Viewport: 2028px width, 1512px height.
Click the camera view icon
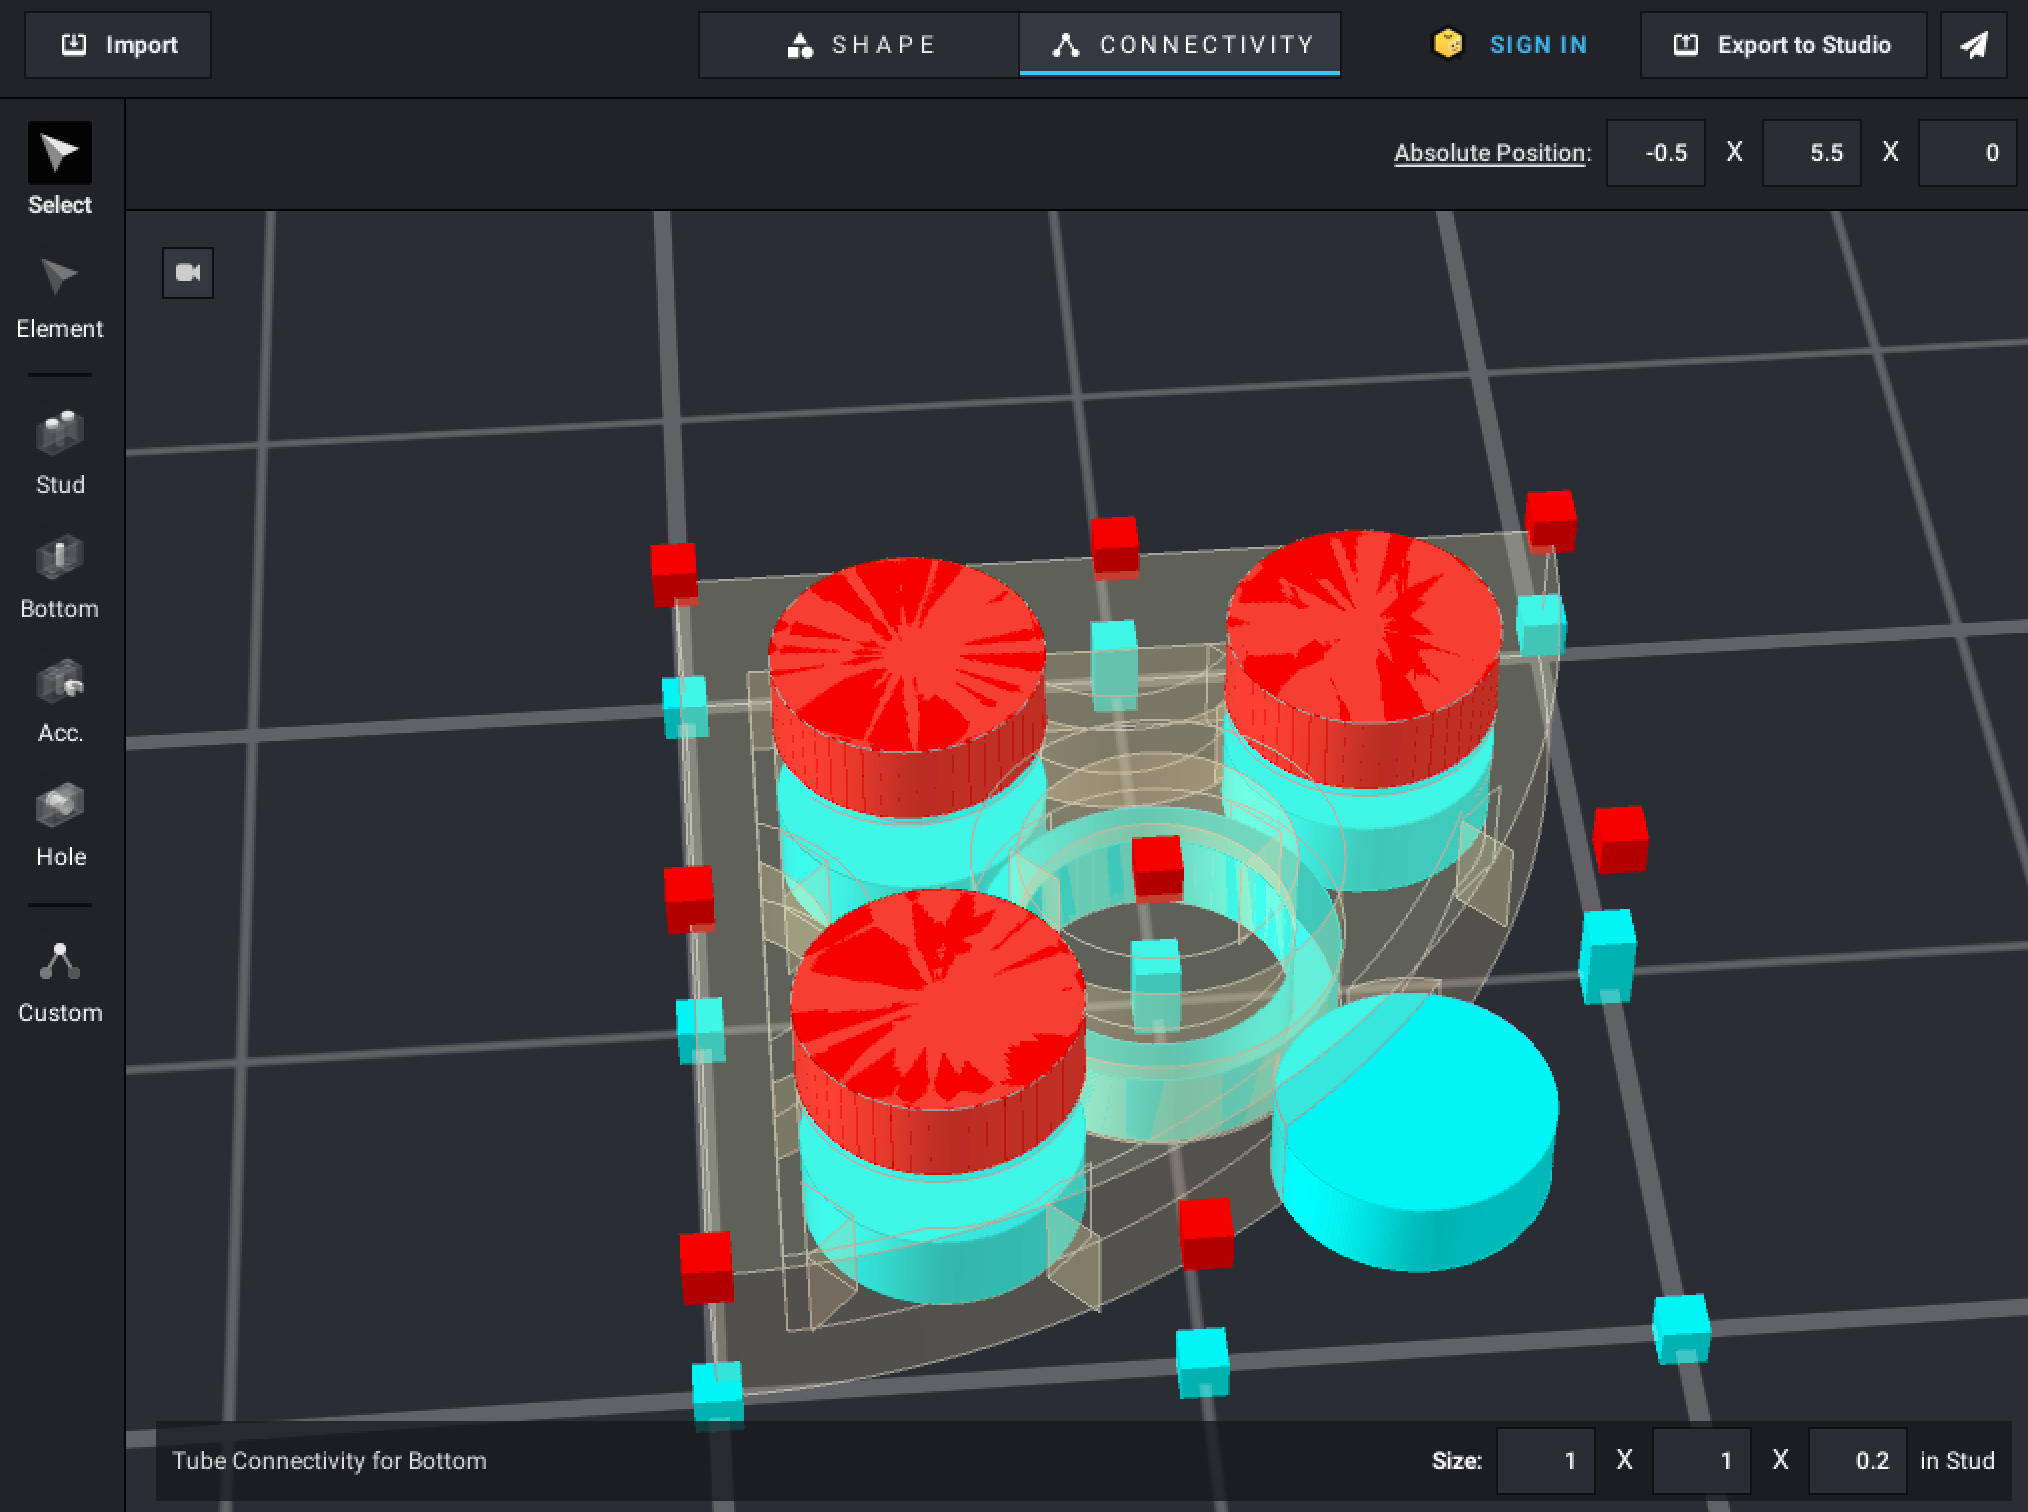point(188,273)
